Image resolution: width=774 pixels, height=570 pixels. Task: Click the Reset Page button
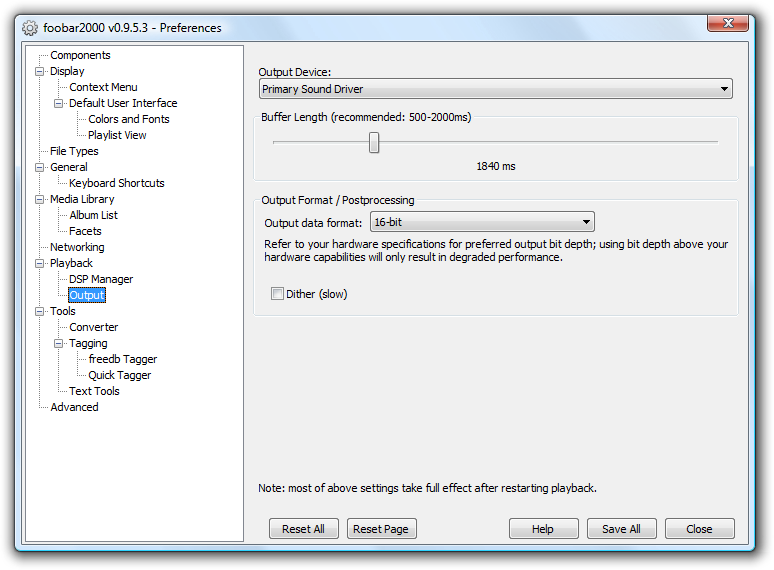[x=381, y=529]
